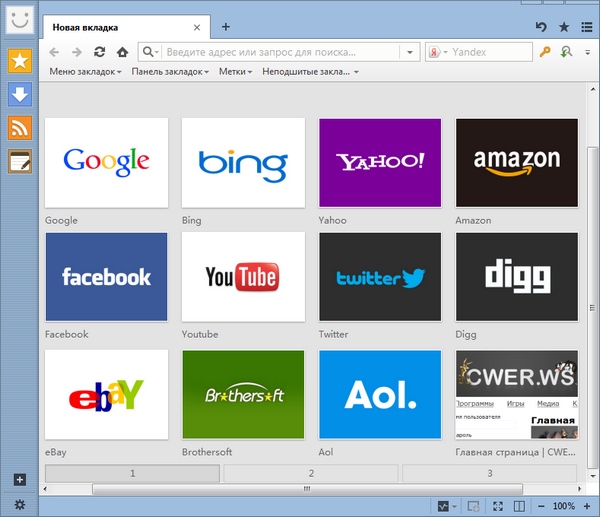Viewport: 600px width, 517px height.
Task: Open the notes icon in the sidebar
Action: (19, 160)
